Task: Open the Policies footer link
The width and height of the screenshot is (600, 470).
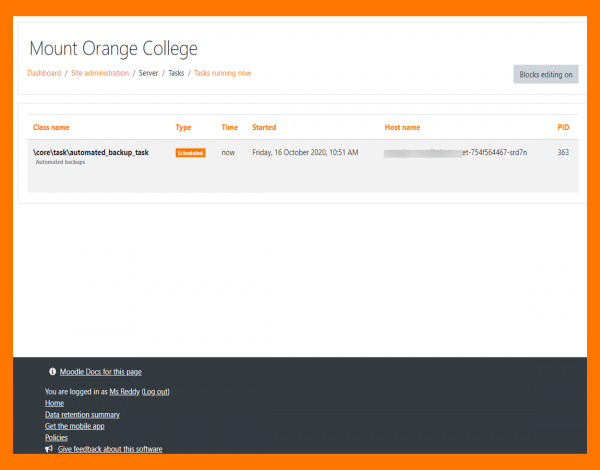Action: [x=57, y=438]
